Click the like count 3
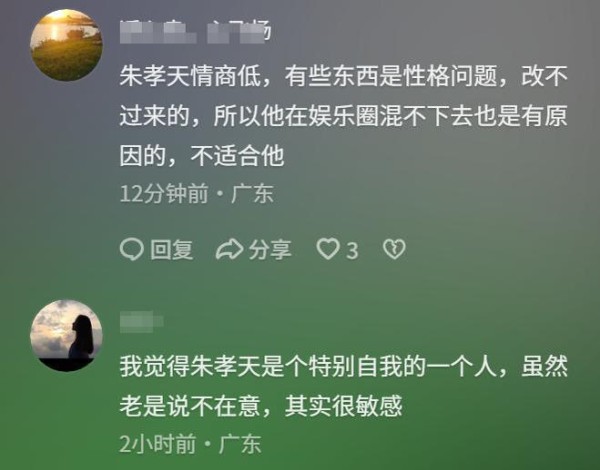 [352, 251]
